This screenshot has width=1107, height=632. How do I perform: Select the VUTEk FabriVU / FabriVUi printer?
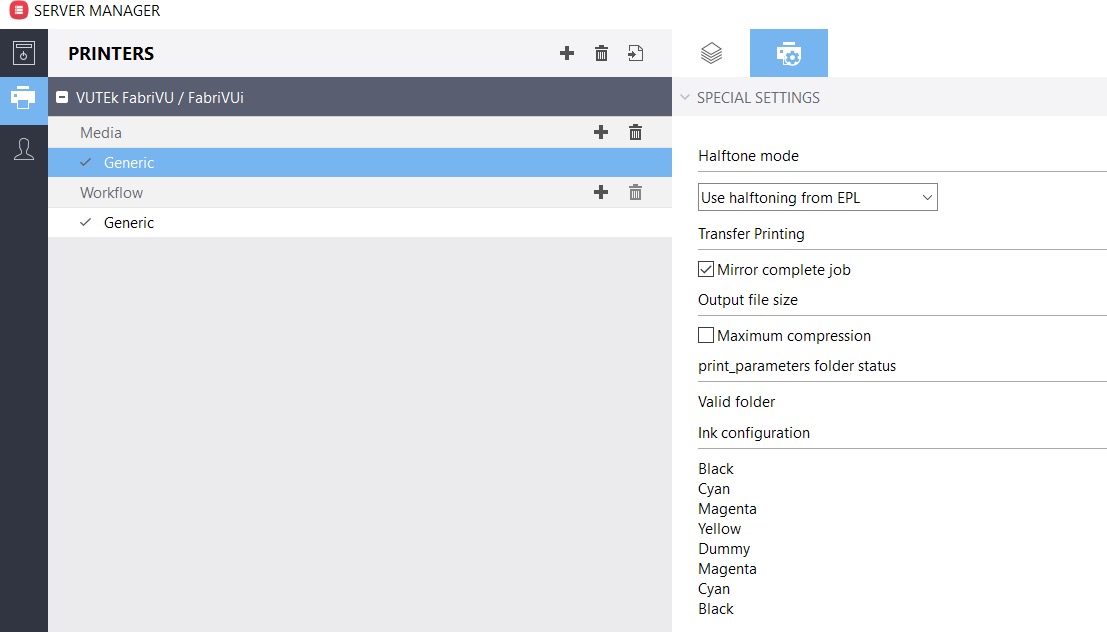point(360,97)
